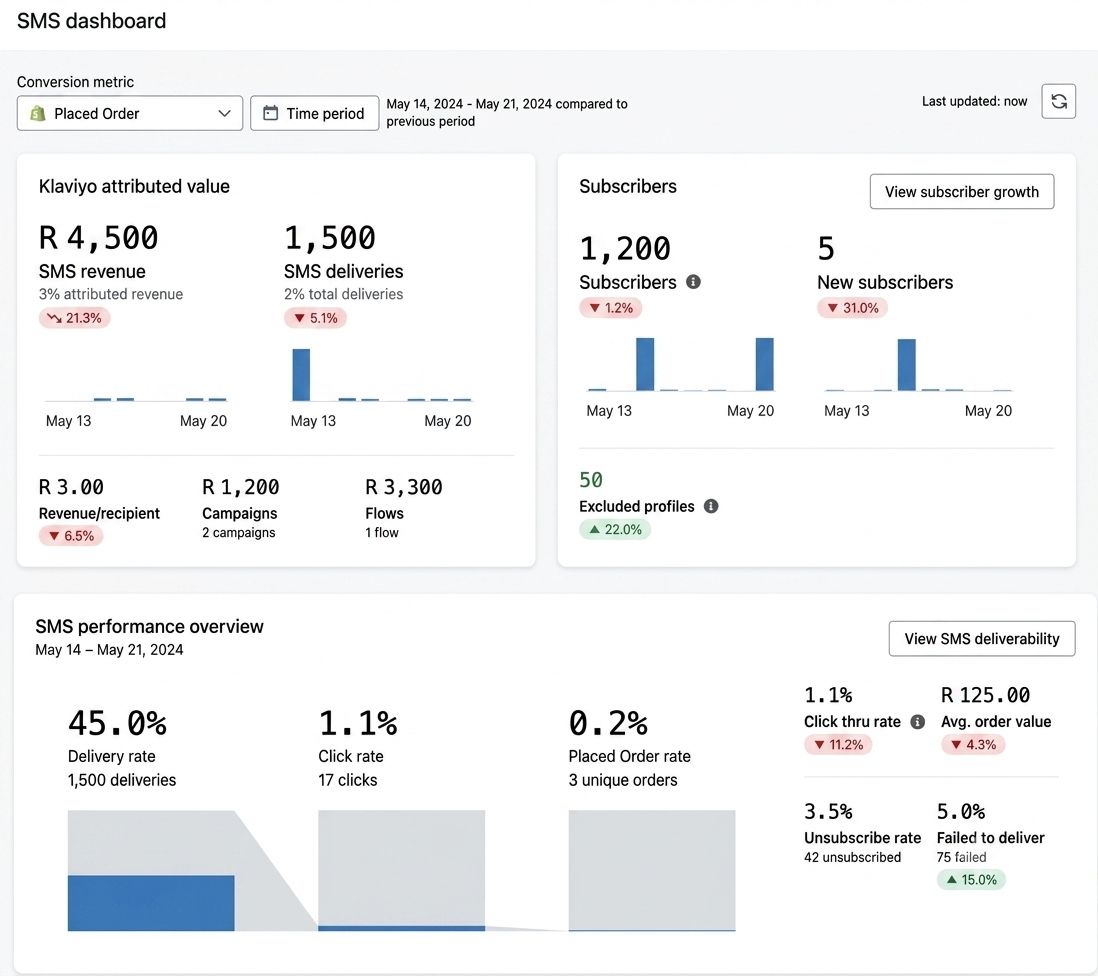
Task: Click the 1,200 Subscribers count
Action: tap(625, 249)
